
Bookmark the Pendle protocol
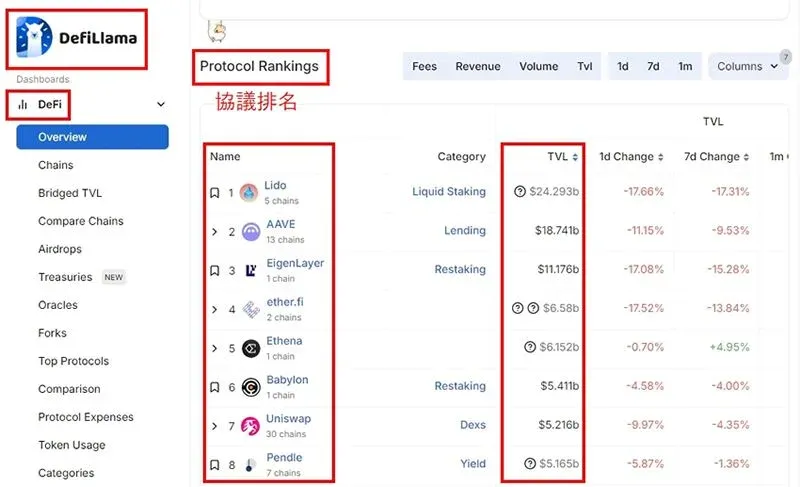[215, 465]
